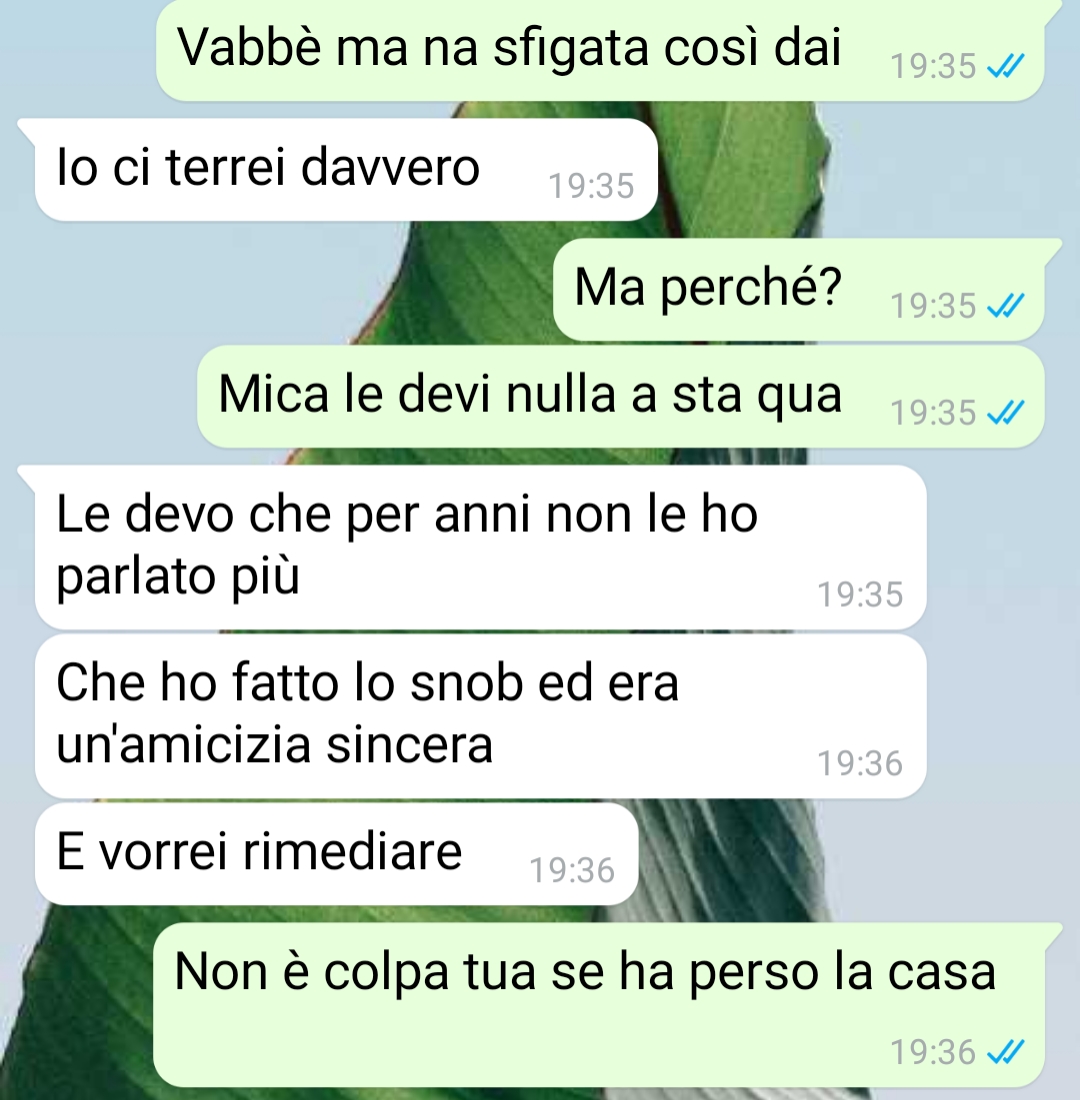The width and height of the screenshot is (1080, 1100).
Task: Tap blue ticks on 'Mica le devi nulla' message
Action: click(1006, 412)
